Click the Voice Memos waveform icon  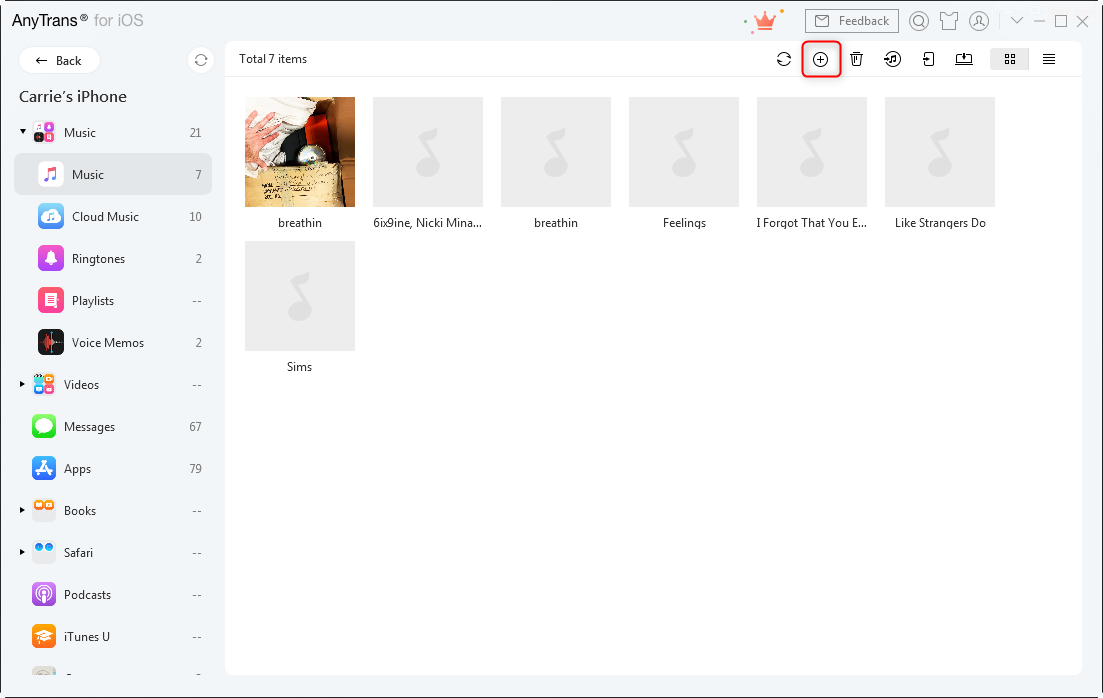click(51, 343)
